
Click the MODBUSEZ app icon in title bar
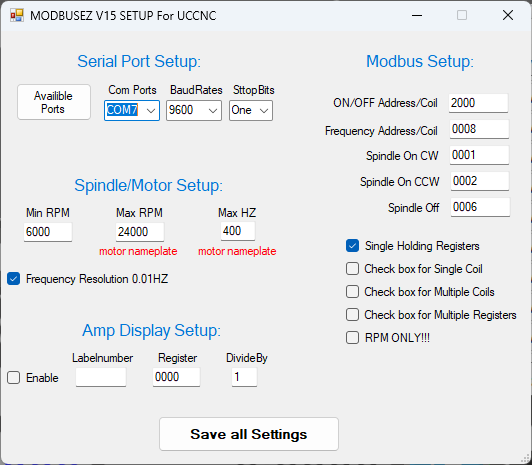pyautogui.click(x=17, y=15)
